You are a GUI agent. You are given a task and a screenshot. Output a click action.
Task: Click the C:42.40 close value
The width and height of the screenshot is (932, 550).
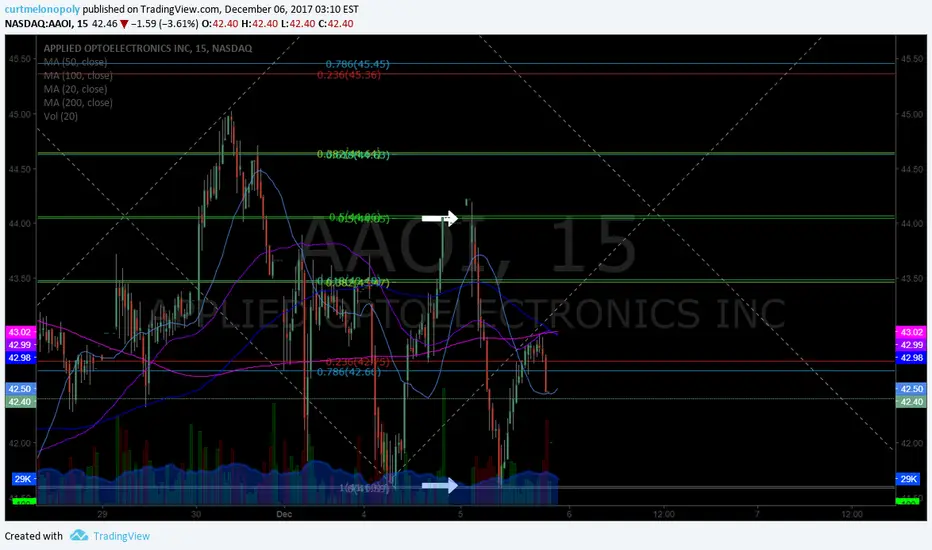(x=336, y=24)
